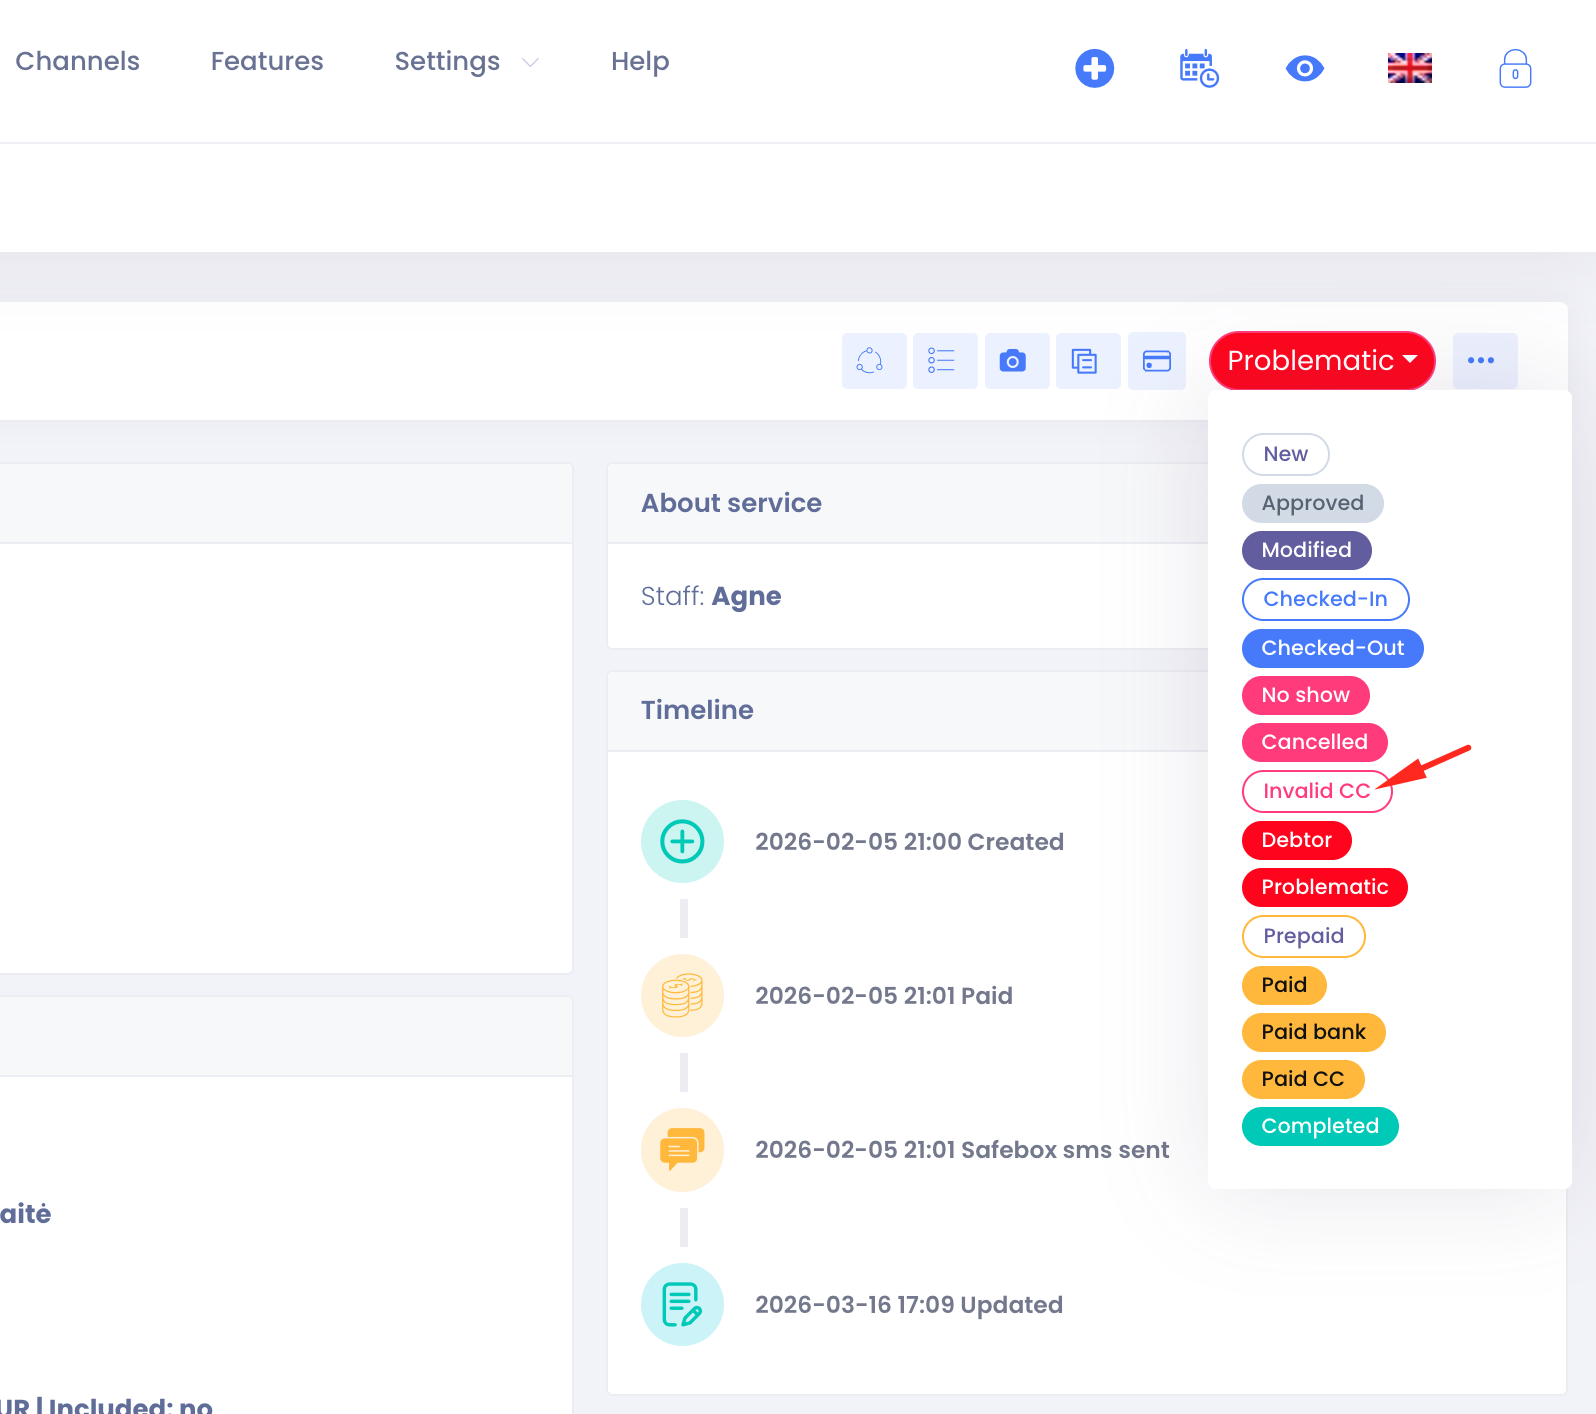Click the Help link

tap(640, 62)
